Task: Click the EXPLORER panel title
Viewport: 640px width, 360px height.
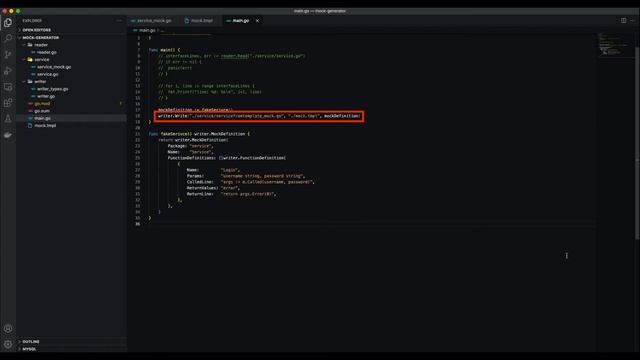Action: [32, 20]
